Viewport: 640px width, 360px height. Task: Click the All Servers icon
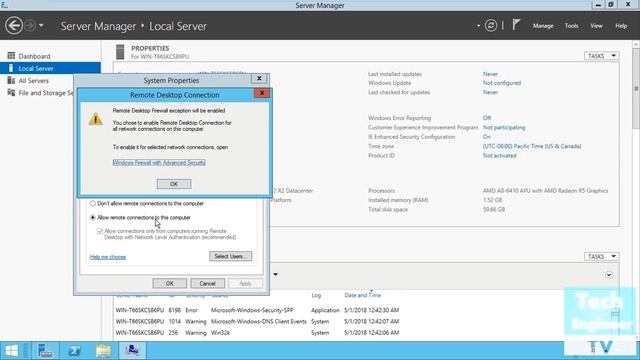pos(11,80)
